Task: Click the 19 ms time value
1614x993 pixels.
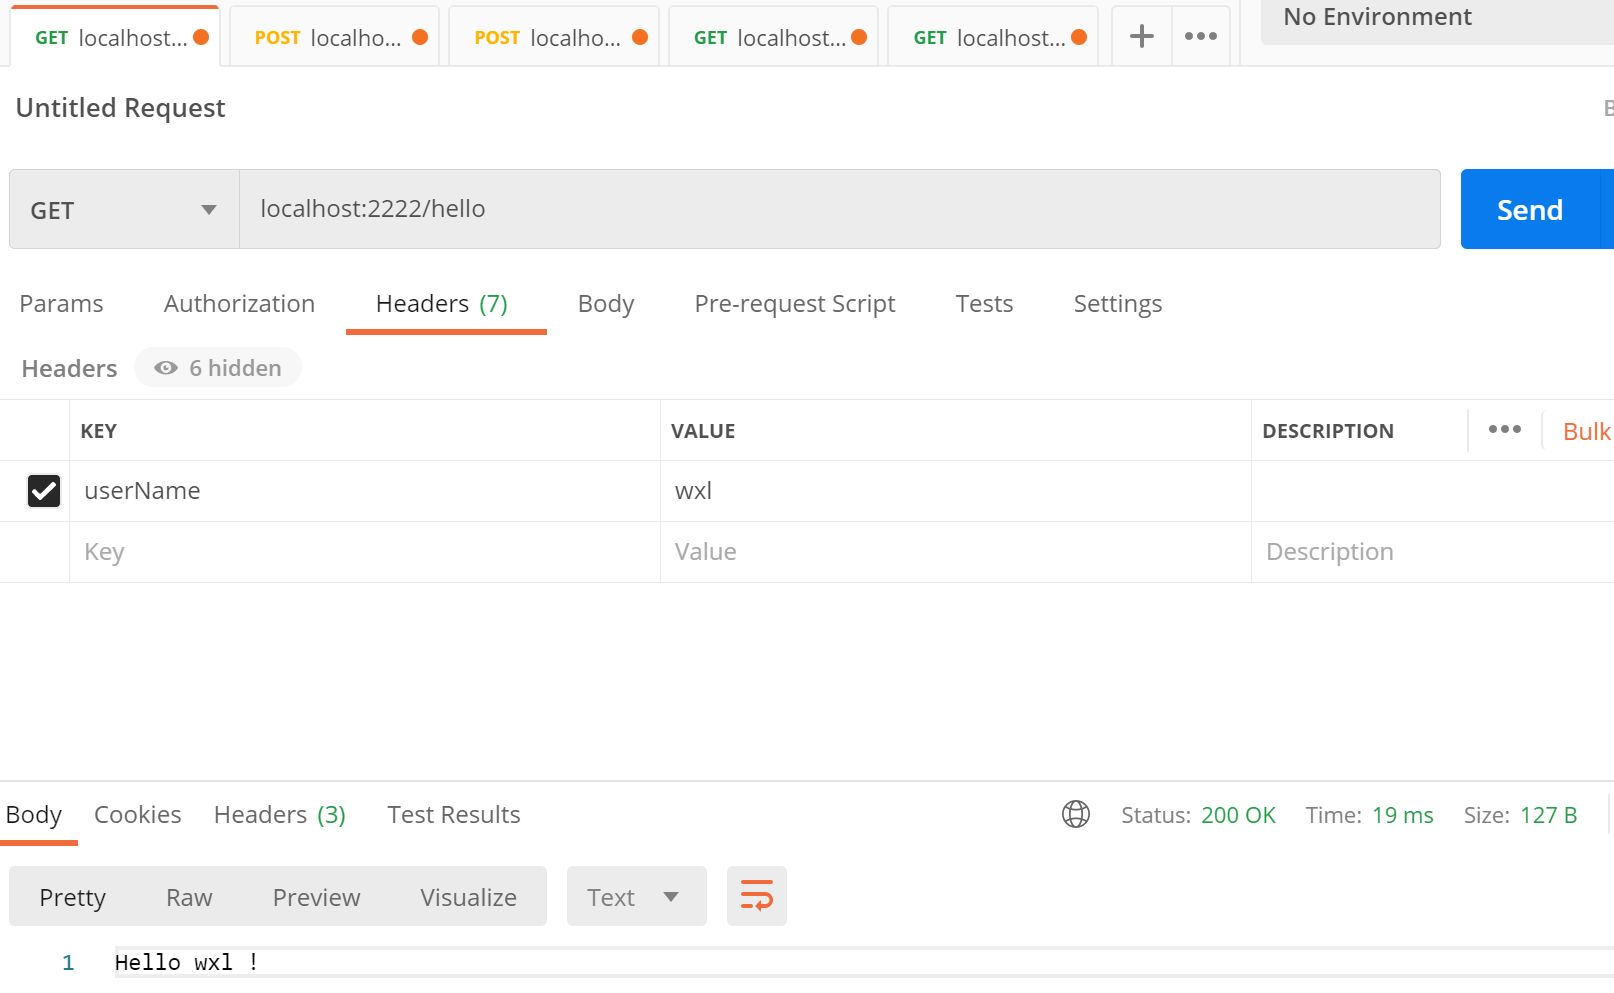Action: pos(1402,815)
